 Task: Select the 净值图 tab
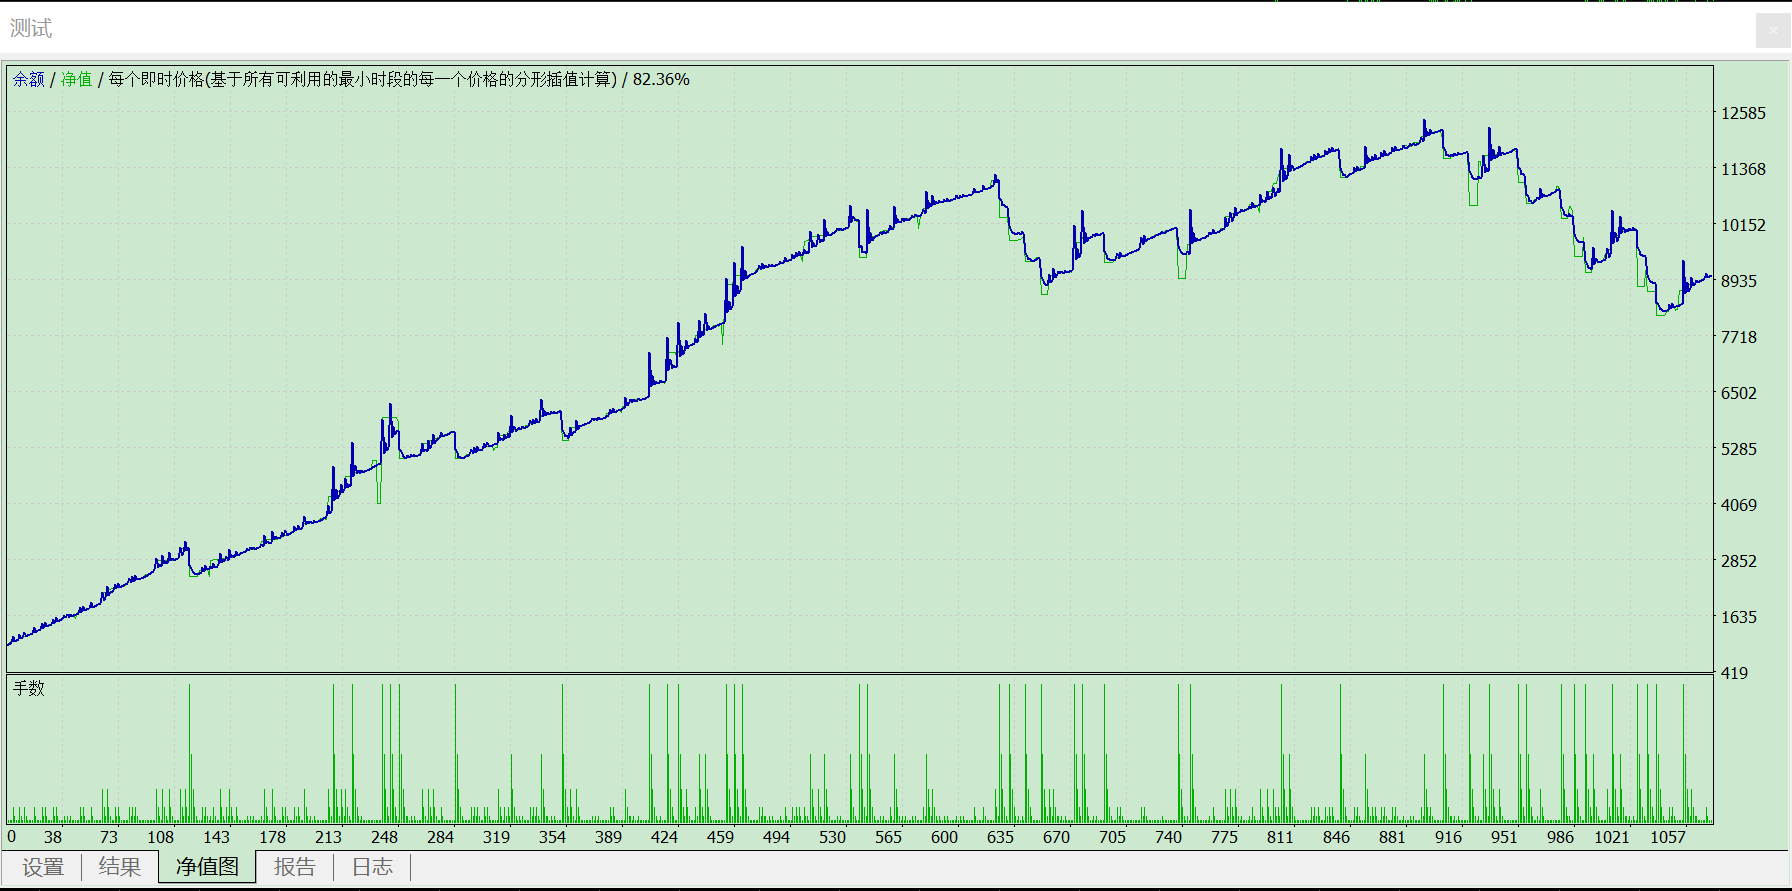point(207,867)
